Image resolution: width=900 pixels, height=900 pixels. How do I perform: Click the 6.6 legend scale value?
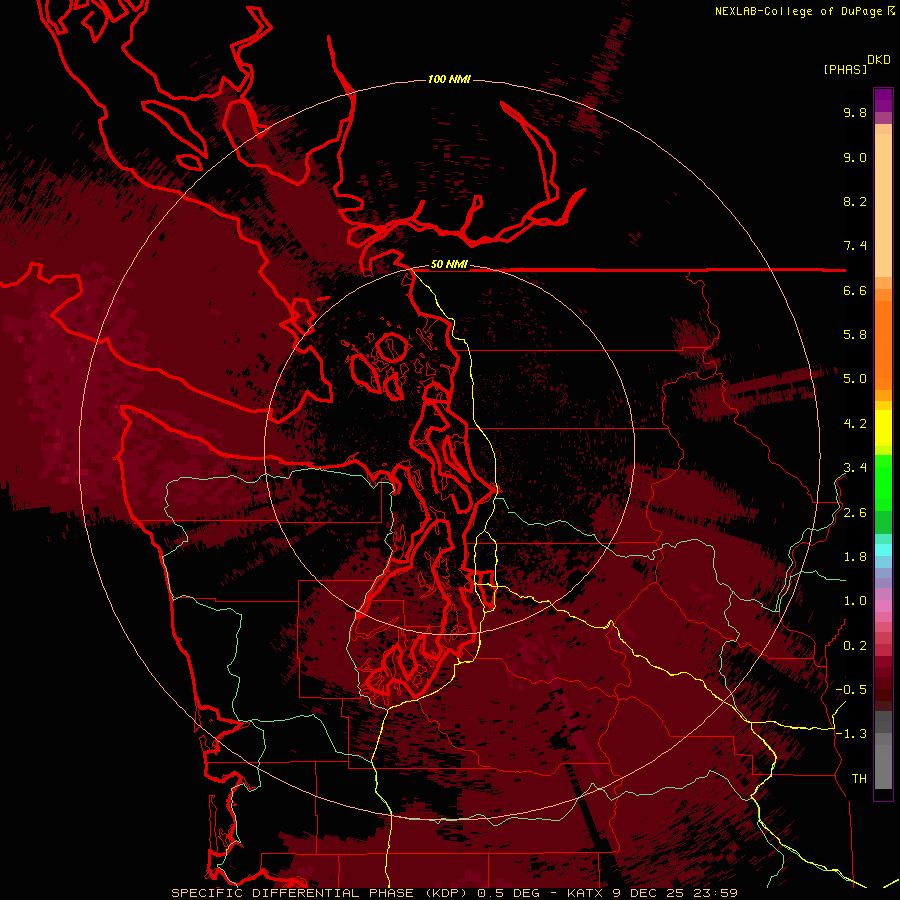point(855,290)
